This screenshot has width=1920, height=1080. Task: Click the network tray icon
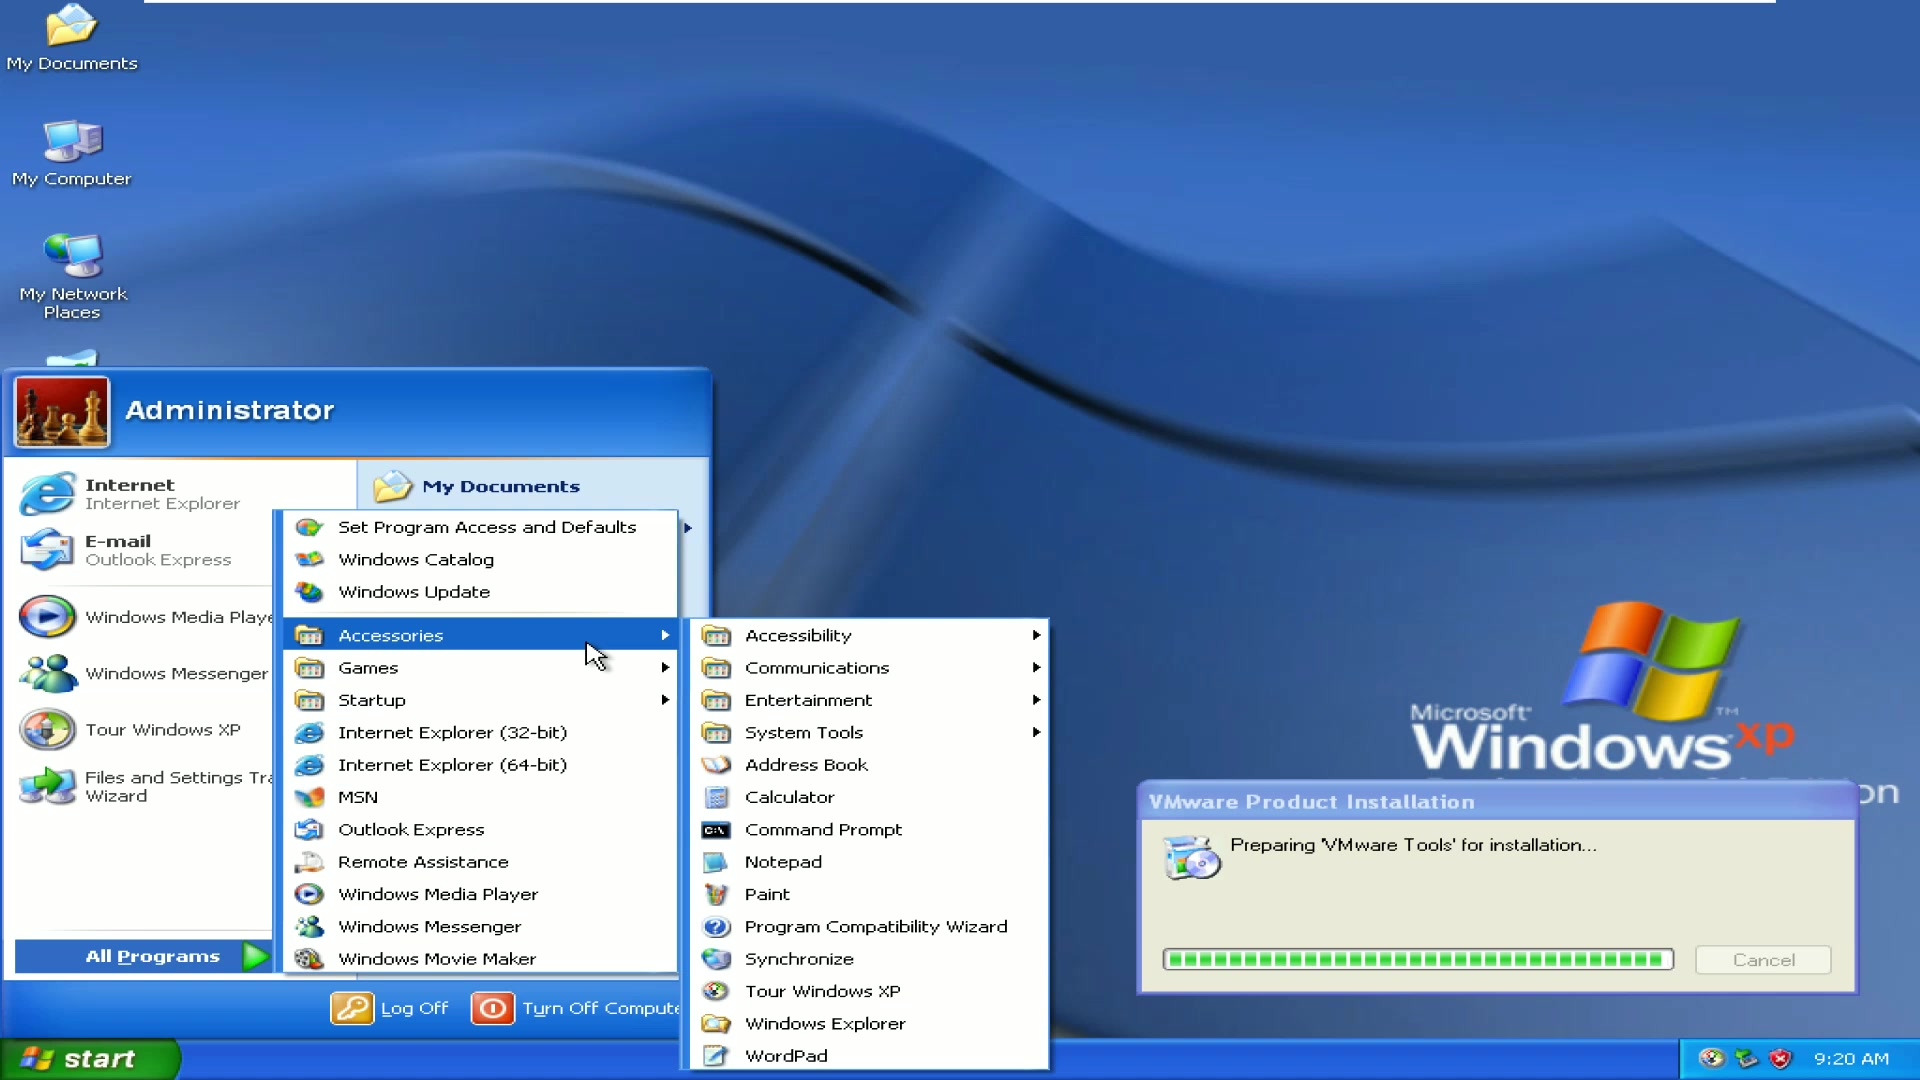[1747, 1059]
